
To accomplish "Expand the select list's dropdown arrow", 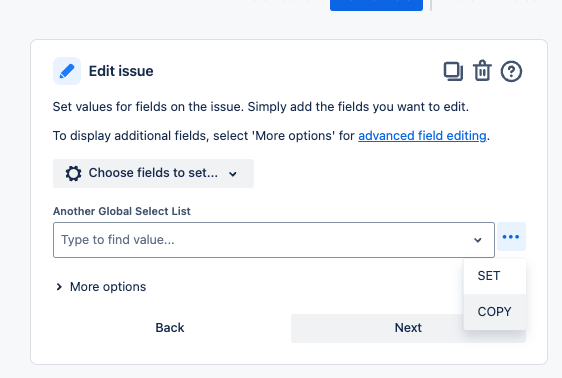I will tap(477, 240).
